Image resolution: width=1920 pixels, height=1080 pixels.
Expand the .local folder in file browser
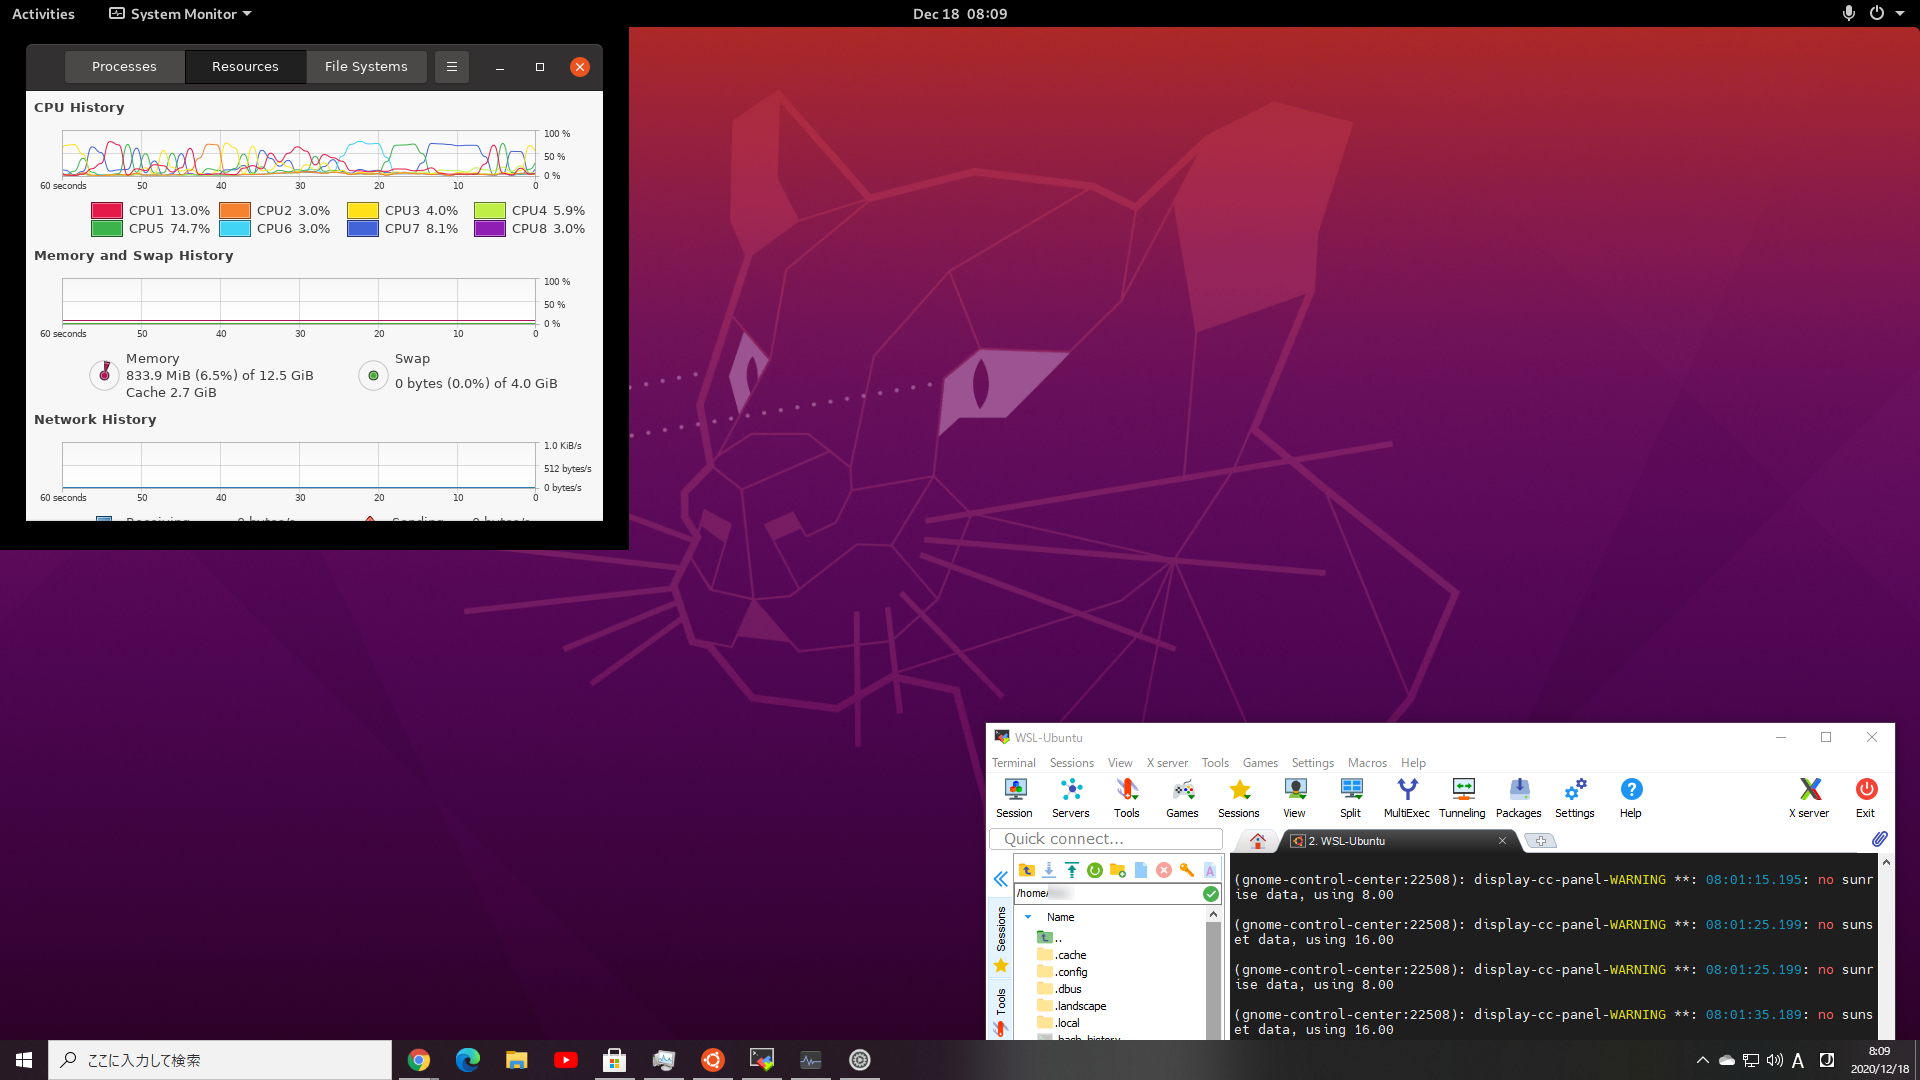coord(1065,1022)
